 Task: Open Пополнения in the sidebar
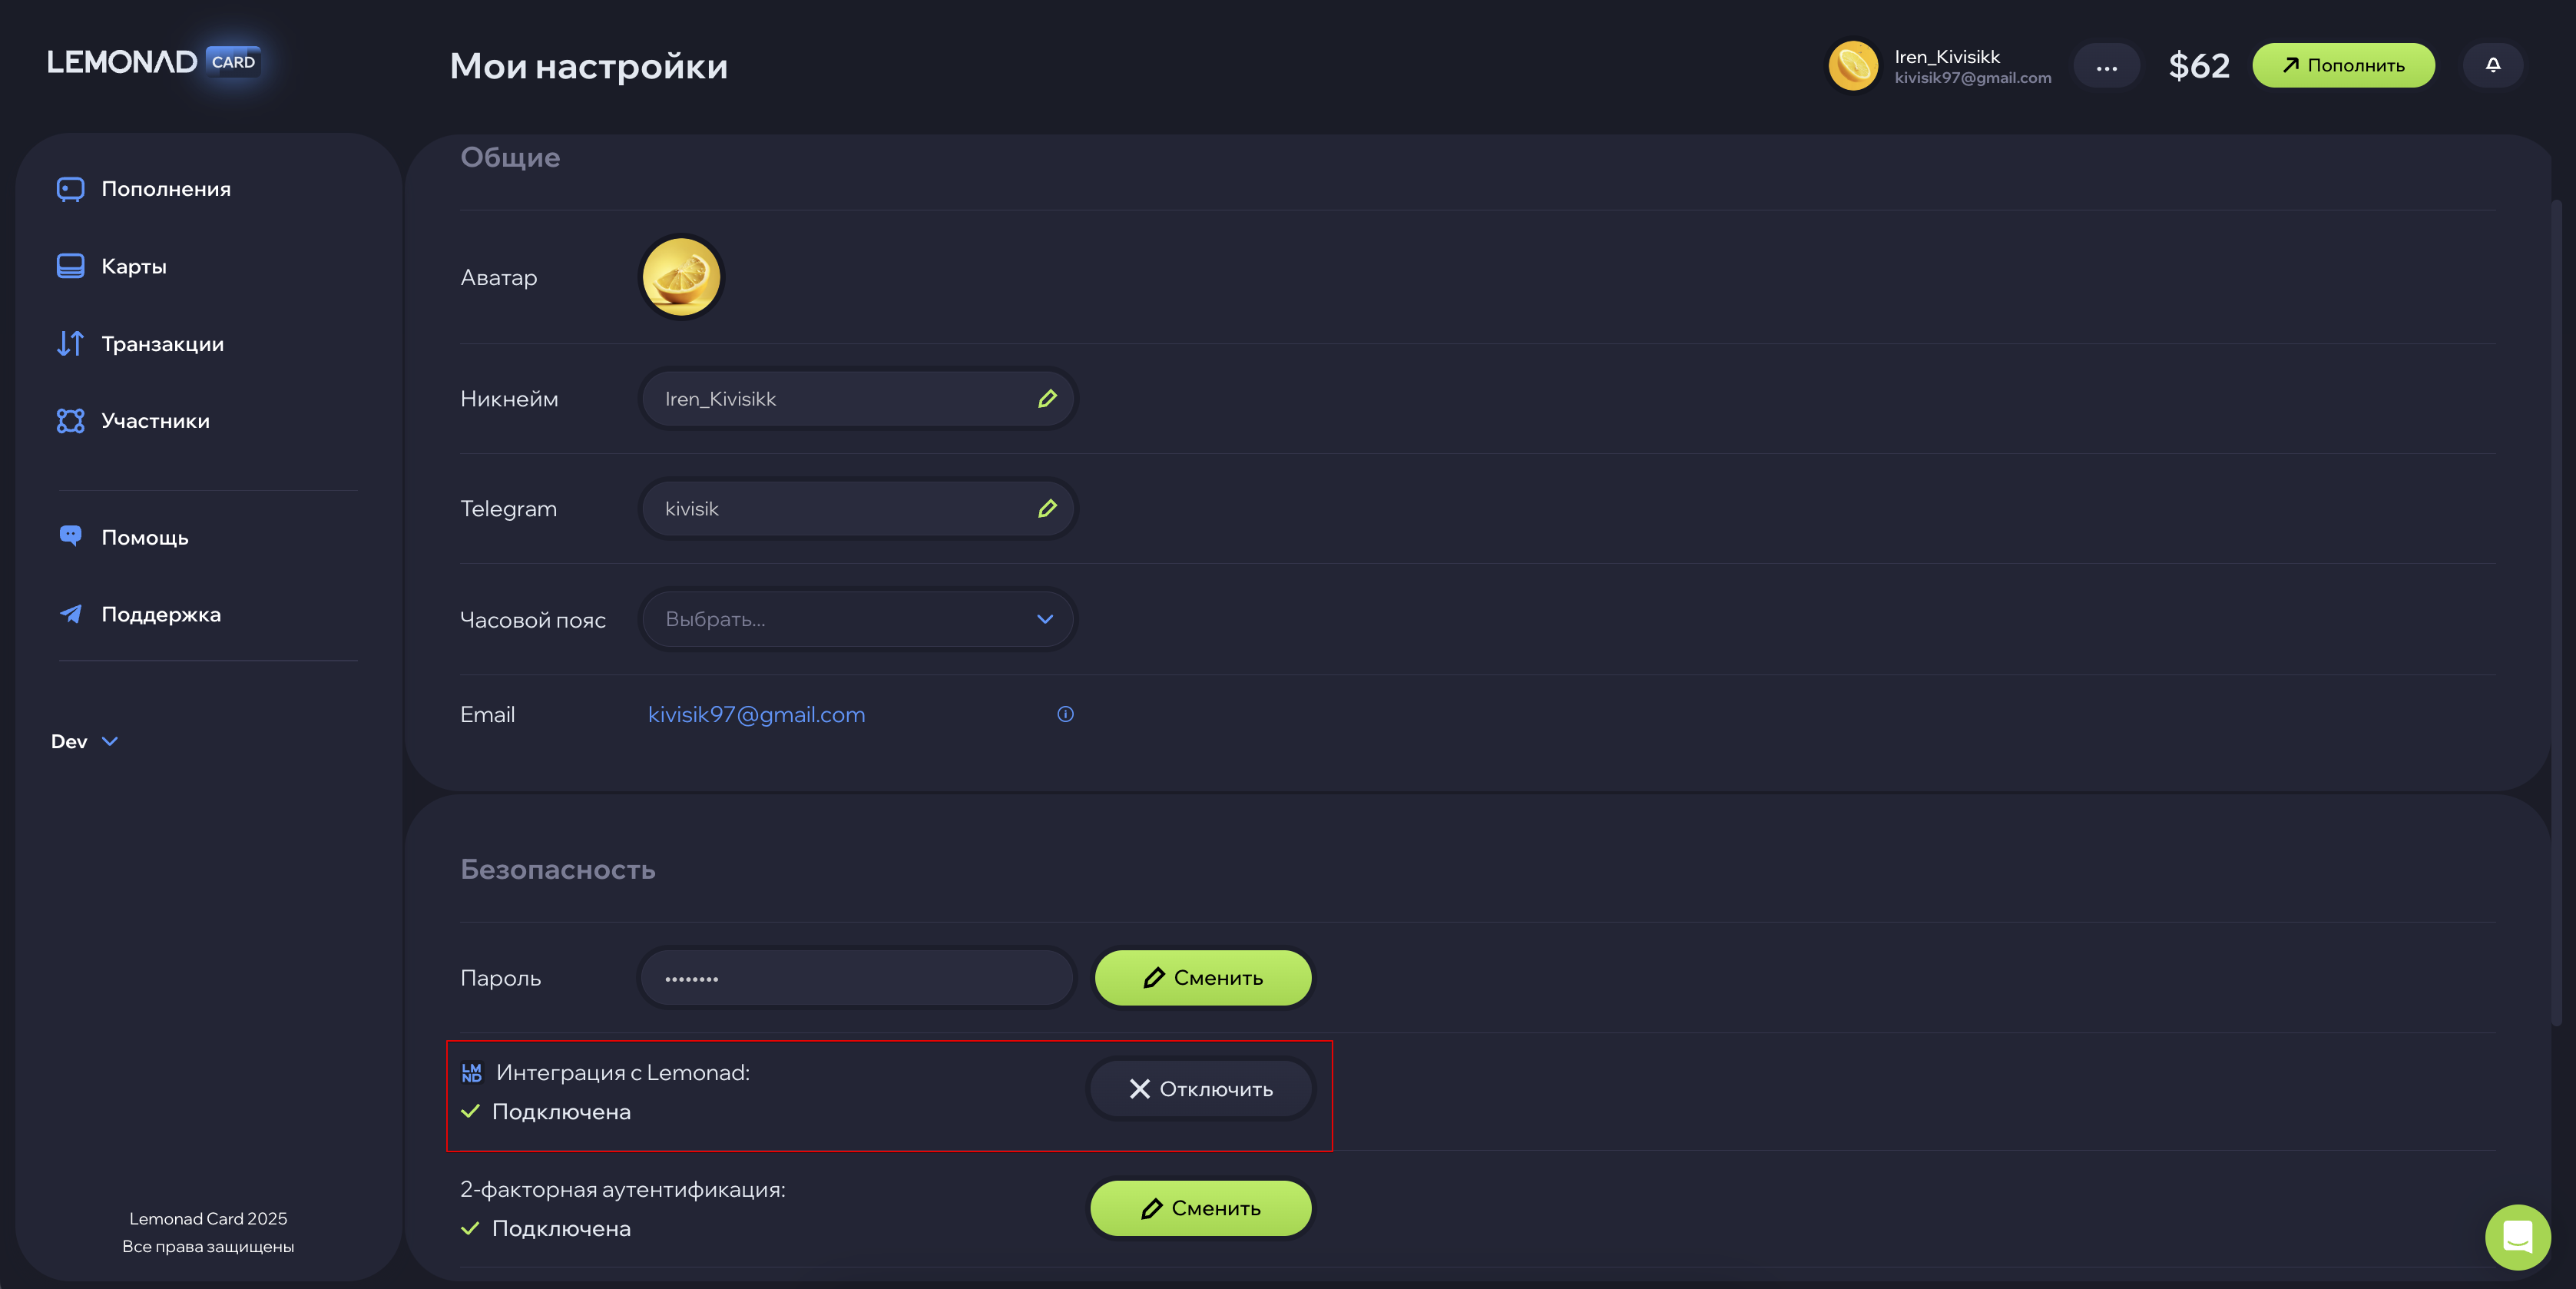coord(165,189)
